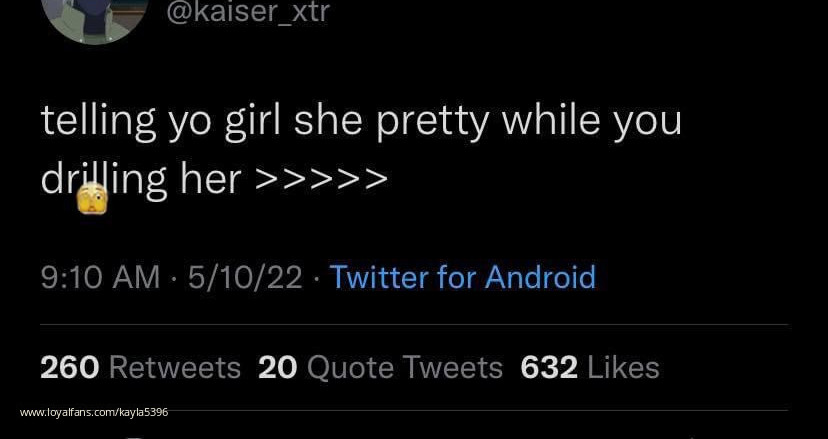Click the number 632 like count

tap(549, 367)
